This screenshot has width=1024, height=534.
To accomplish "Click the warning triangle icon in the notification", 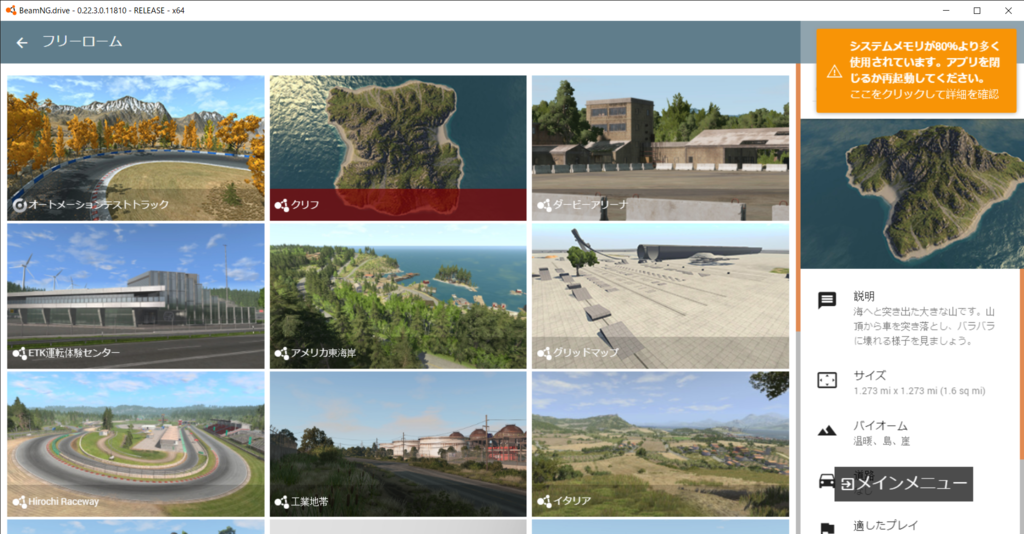I will coord(834,71).
